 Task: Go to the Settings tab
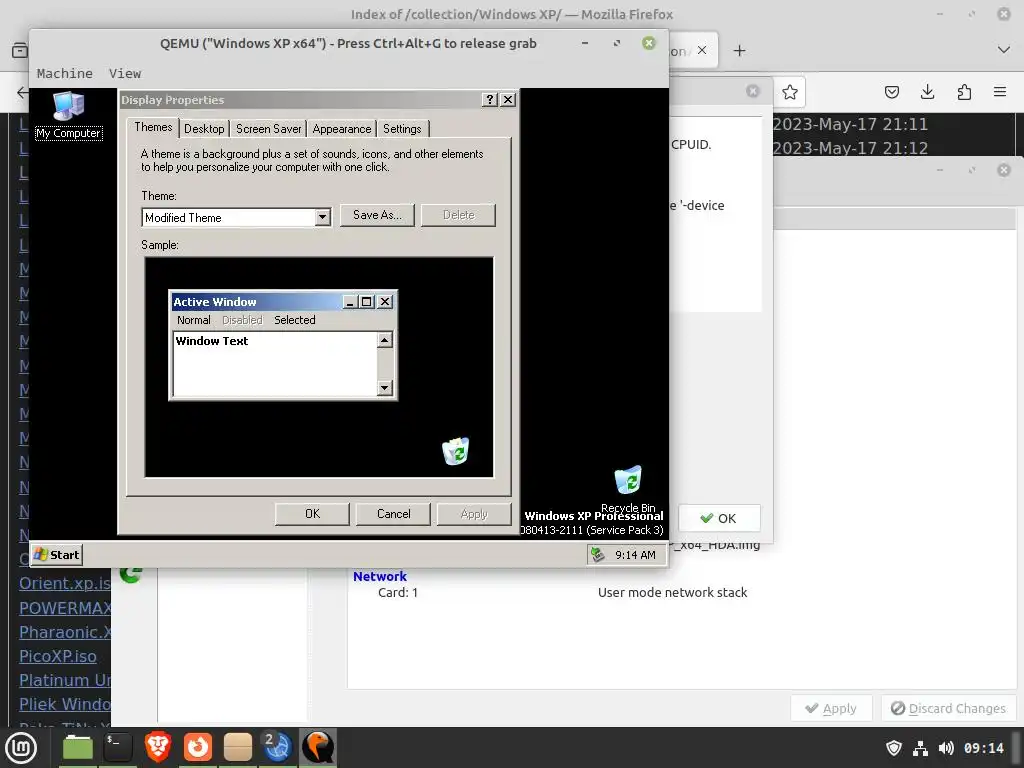402,129
